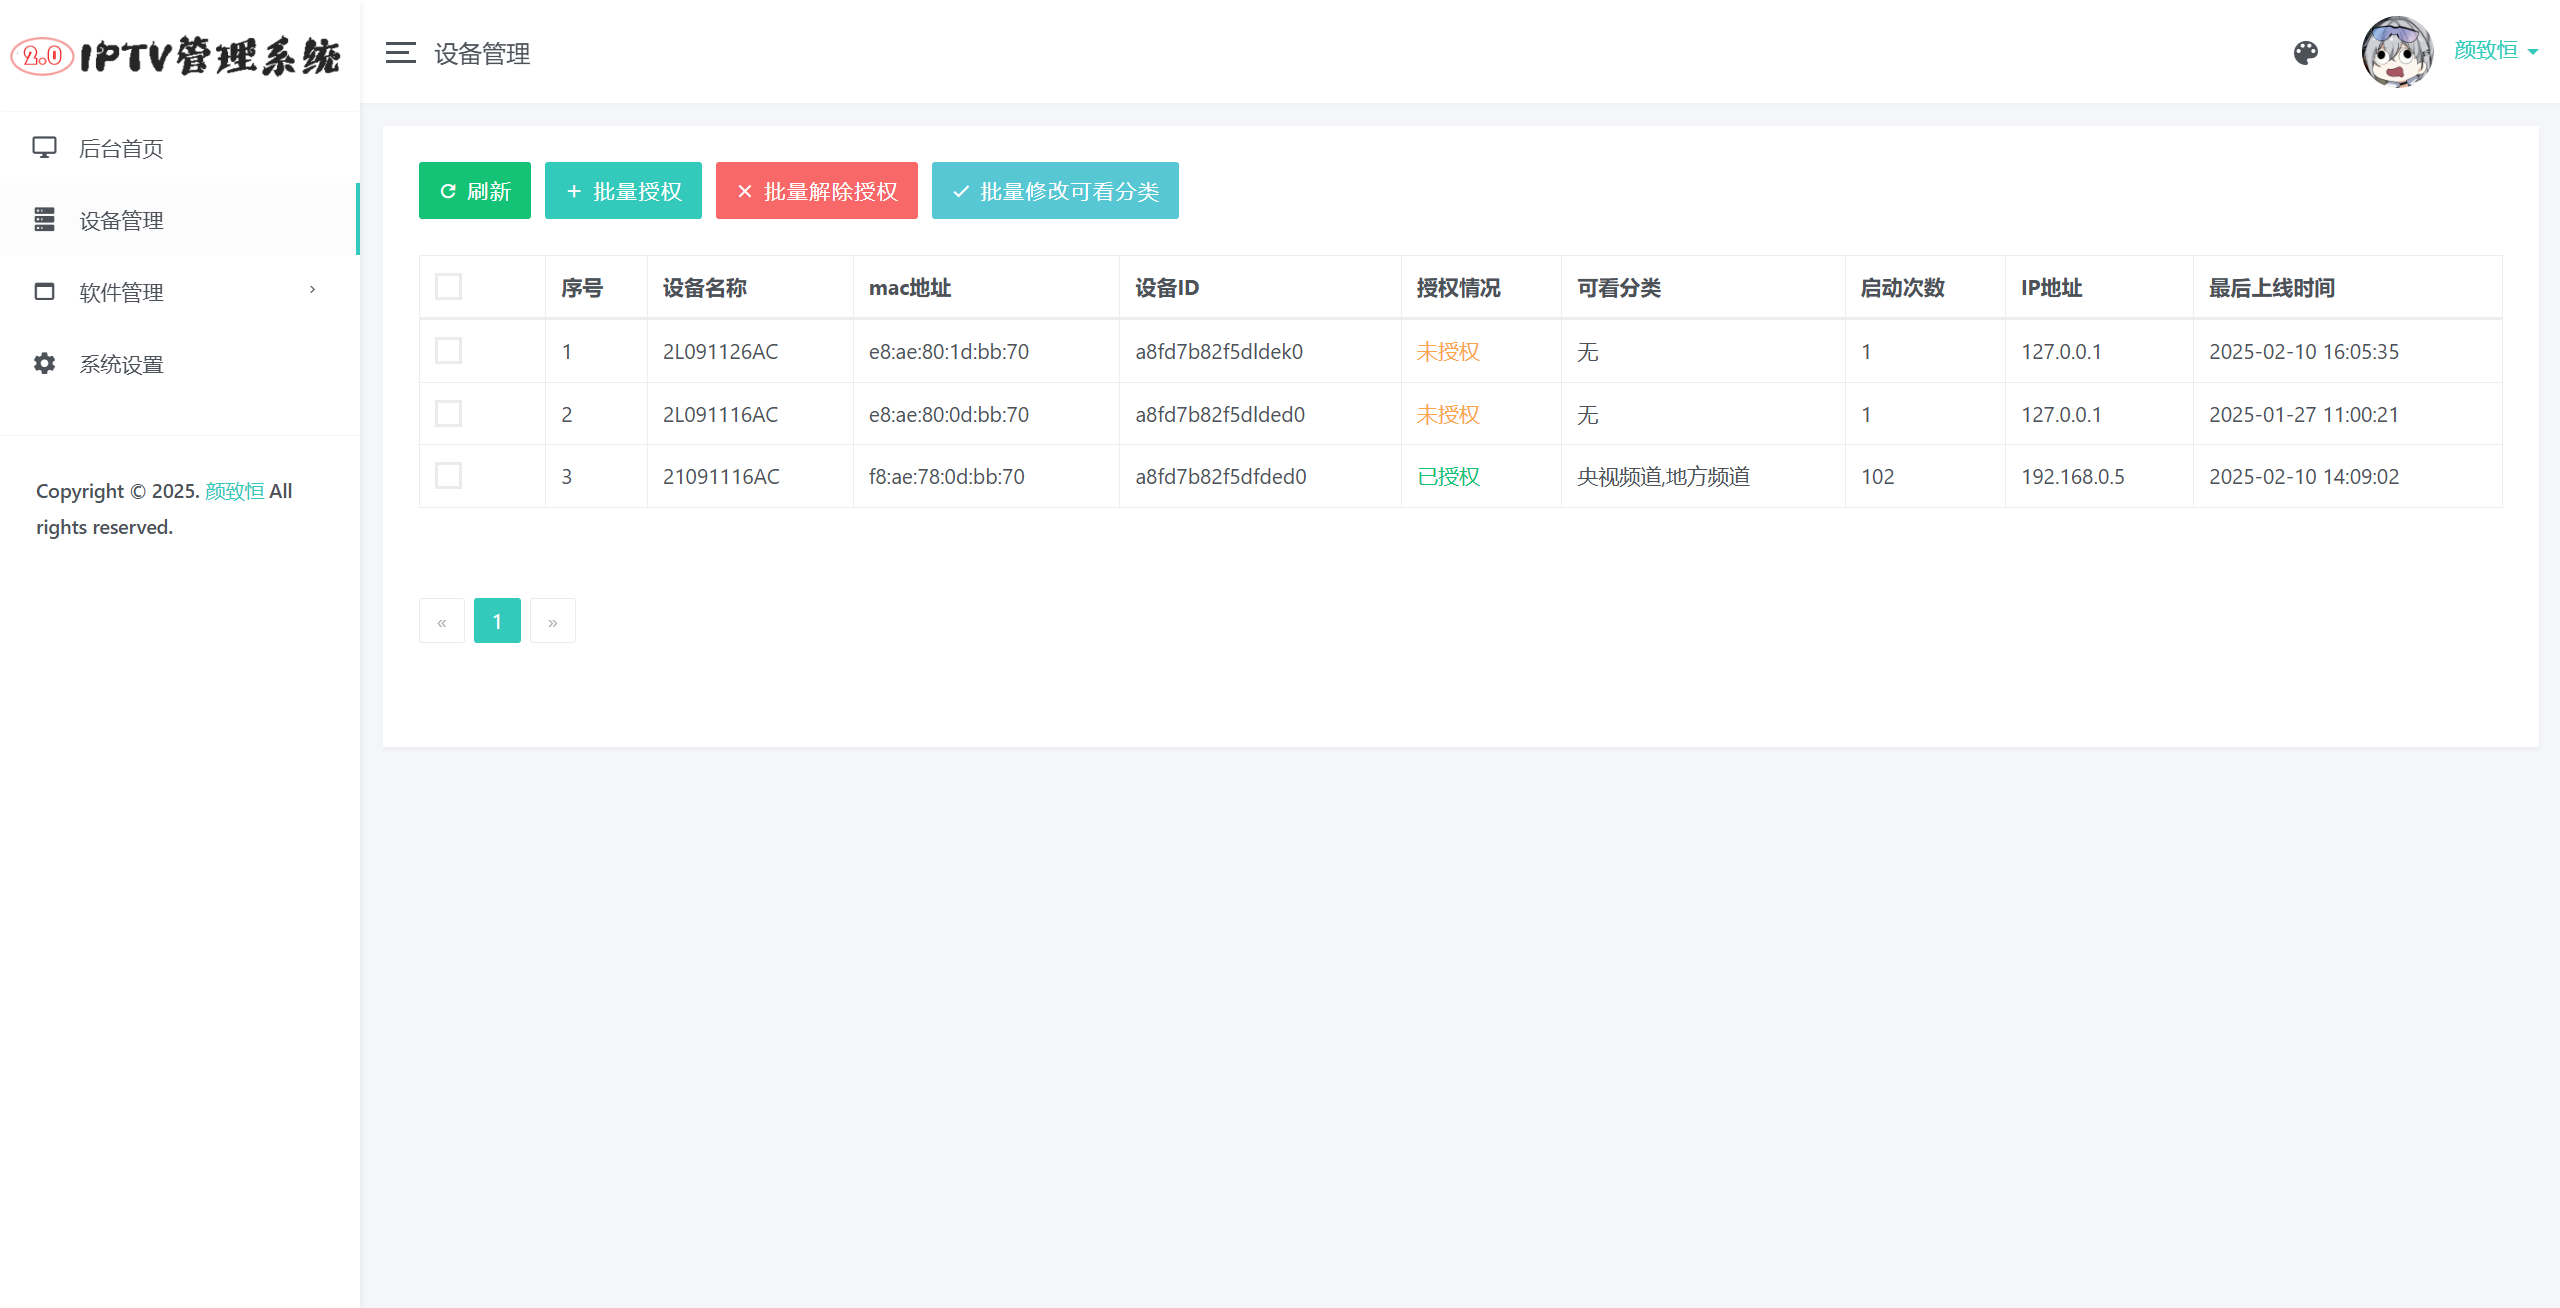Click the theme palette icon in header
This screenshot has height=1308, width=2560.
pyautogui.click(x=2305, y=51)
